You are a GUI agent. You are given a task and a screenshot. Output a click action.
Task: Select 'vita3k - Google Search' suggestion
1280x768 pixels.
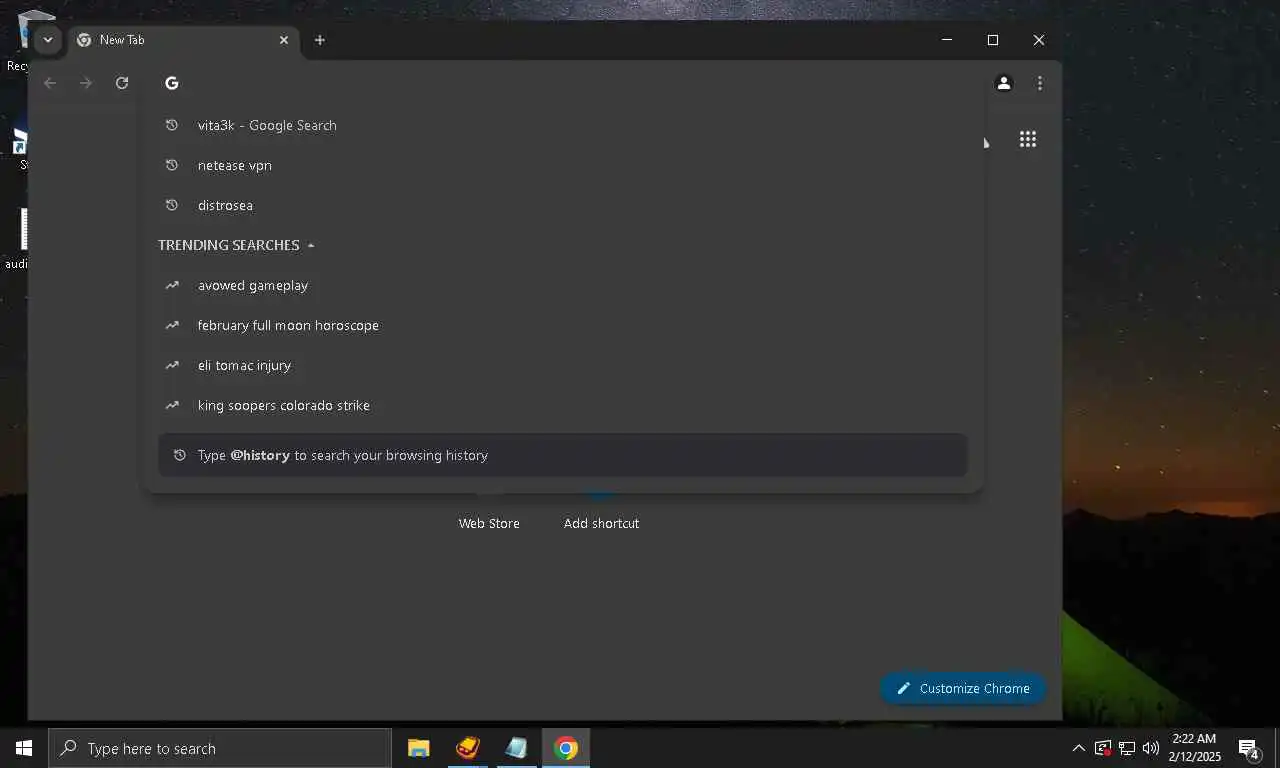coord(563,125)
